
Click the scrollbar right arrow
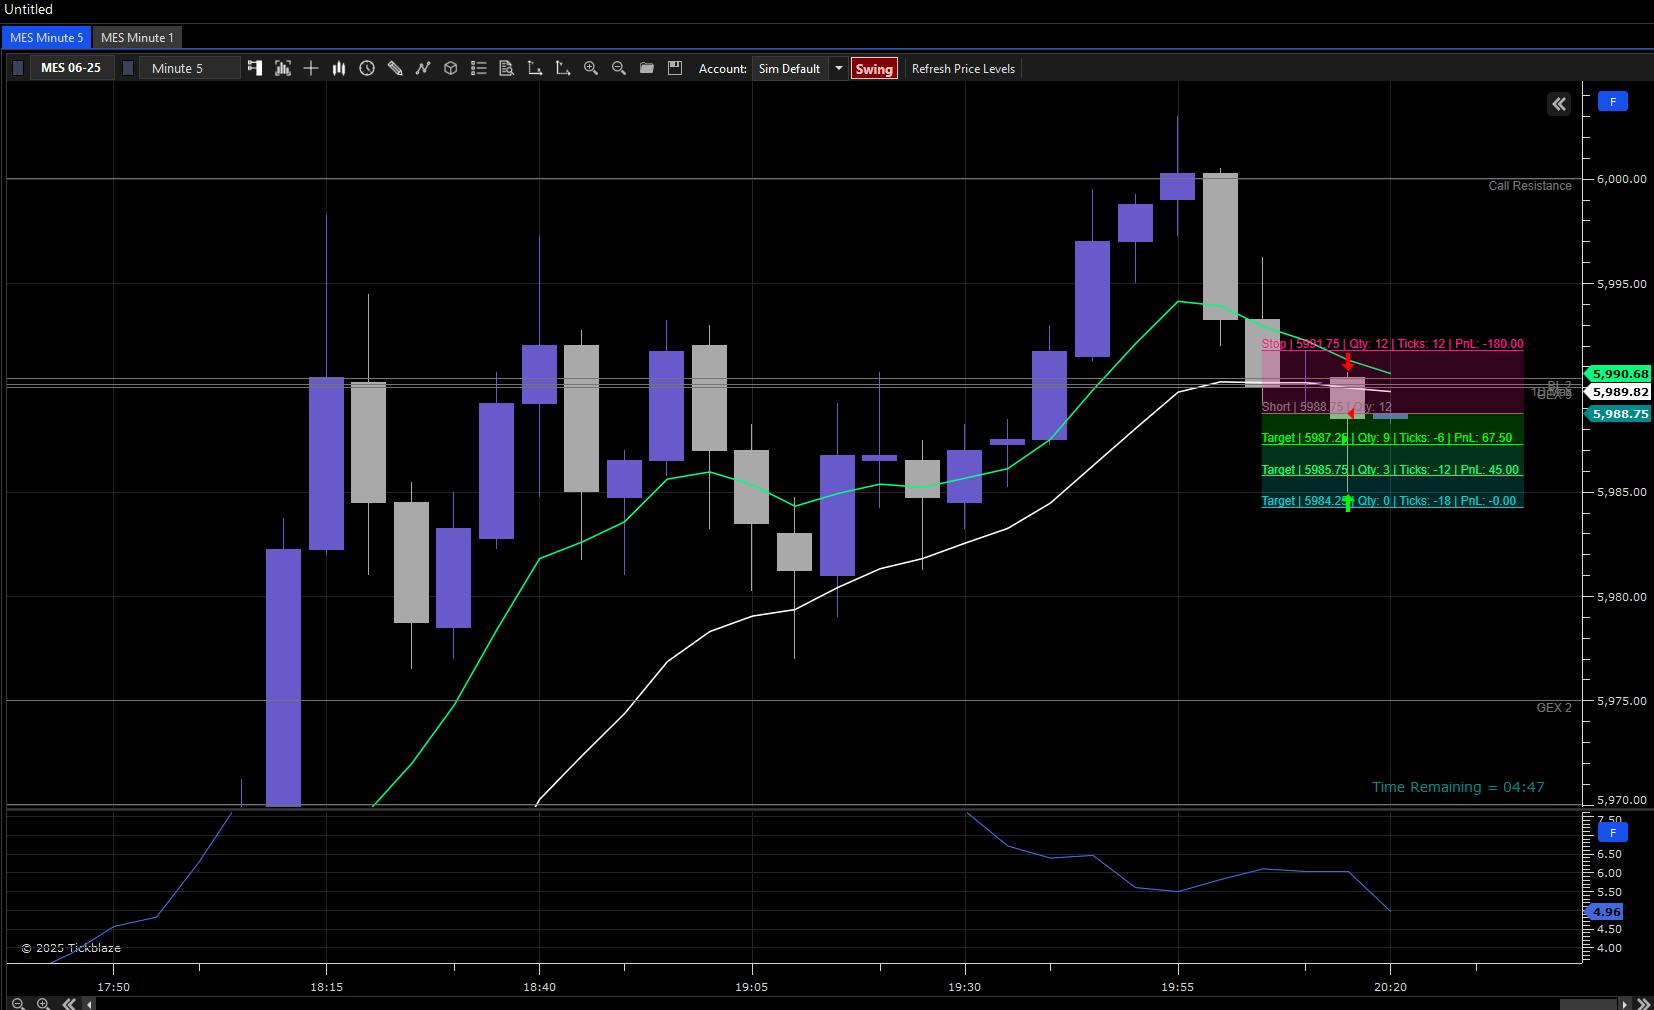tap(1625, 1003)
